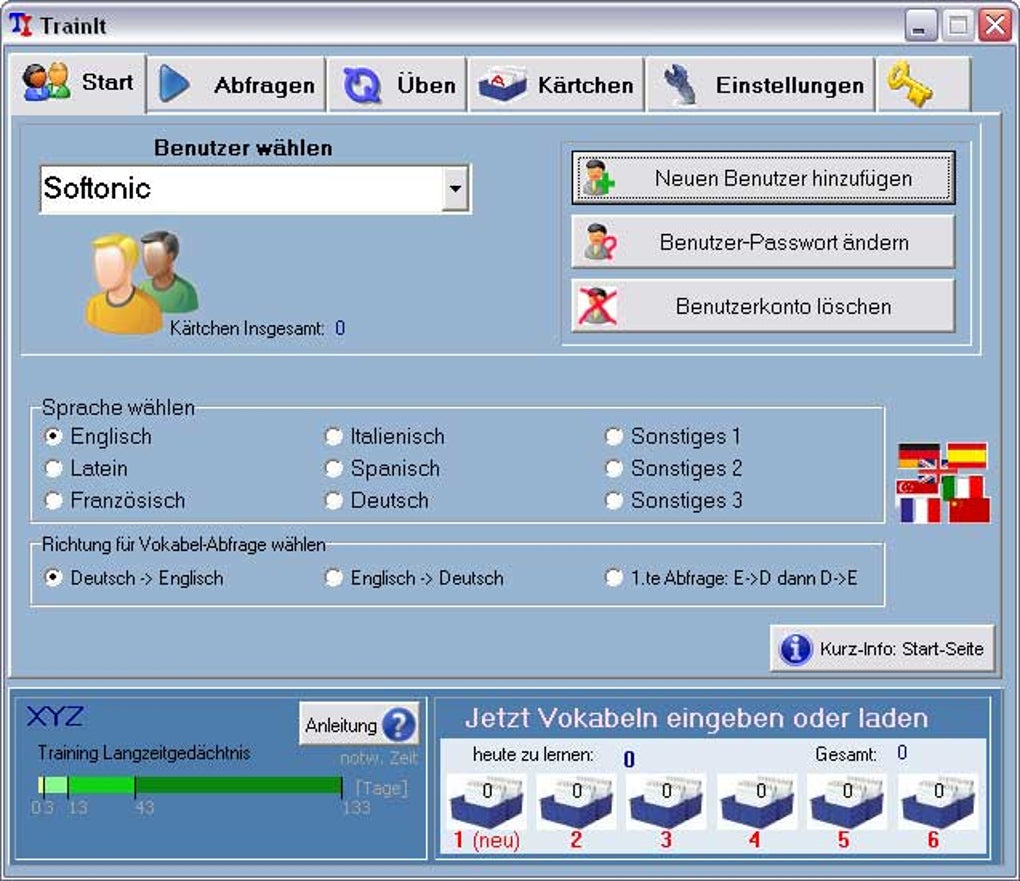Click the blue question mark help icon
The width and height of the screenshot is (1020, 881).
(399, 725)
